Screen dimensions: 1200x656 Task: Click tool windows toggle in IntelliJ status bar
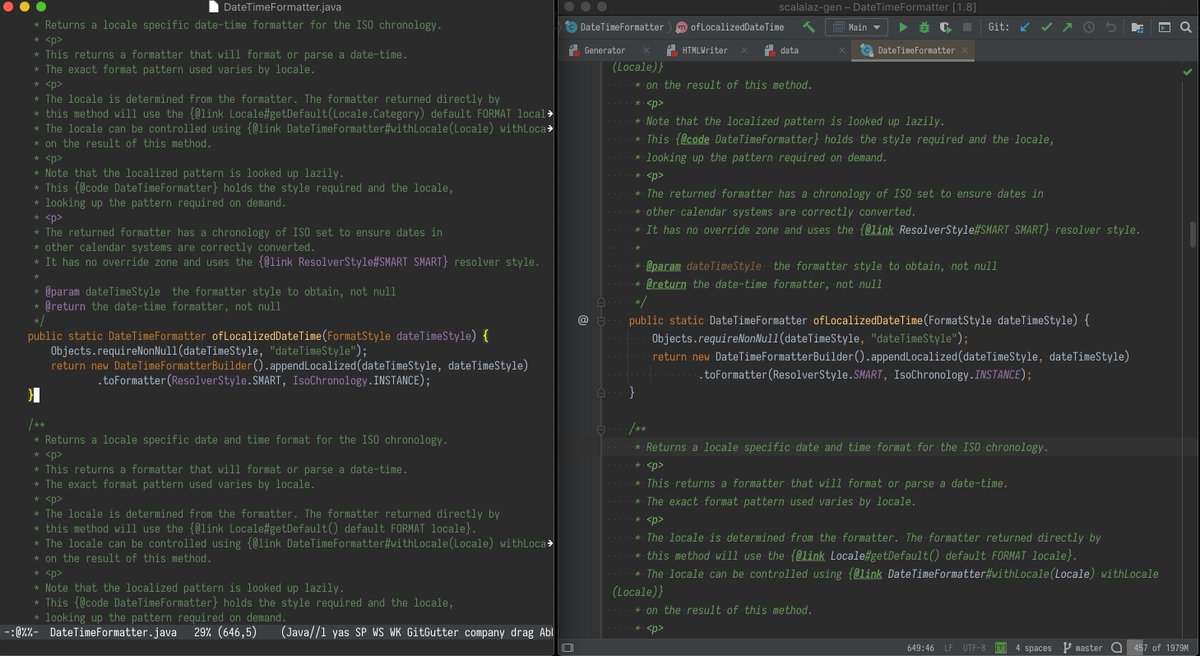coord(566,647)
